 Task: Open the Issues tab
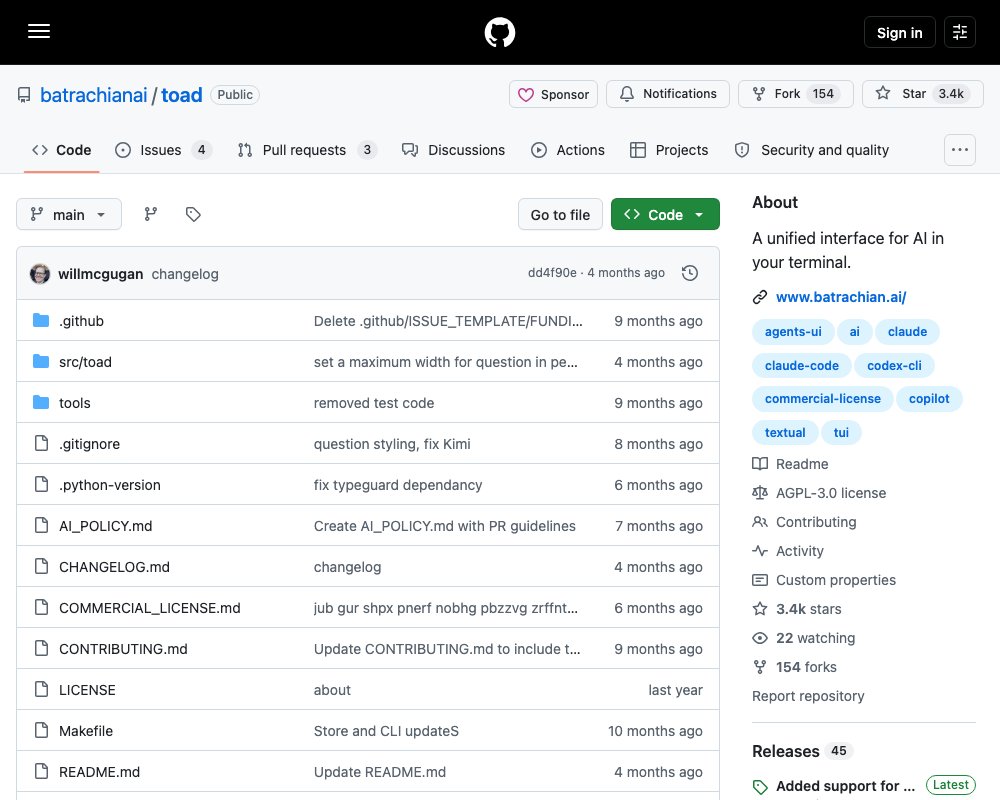(x=163, y=150)
